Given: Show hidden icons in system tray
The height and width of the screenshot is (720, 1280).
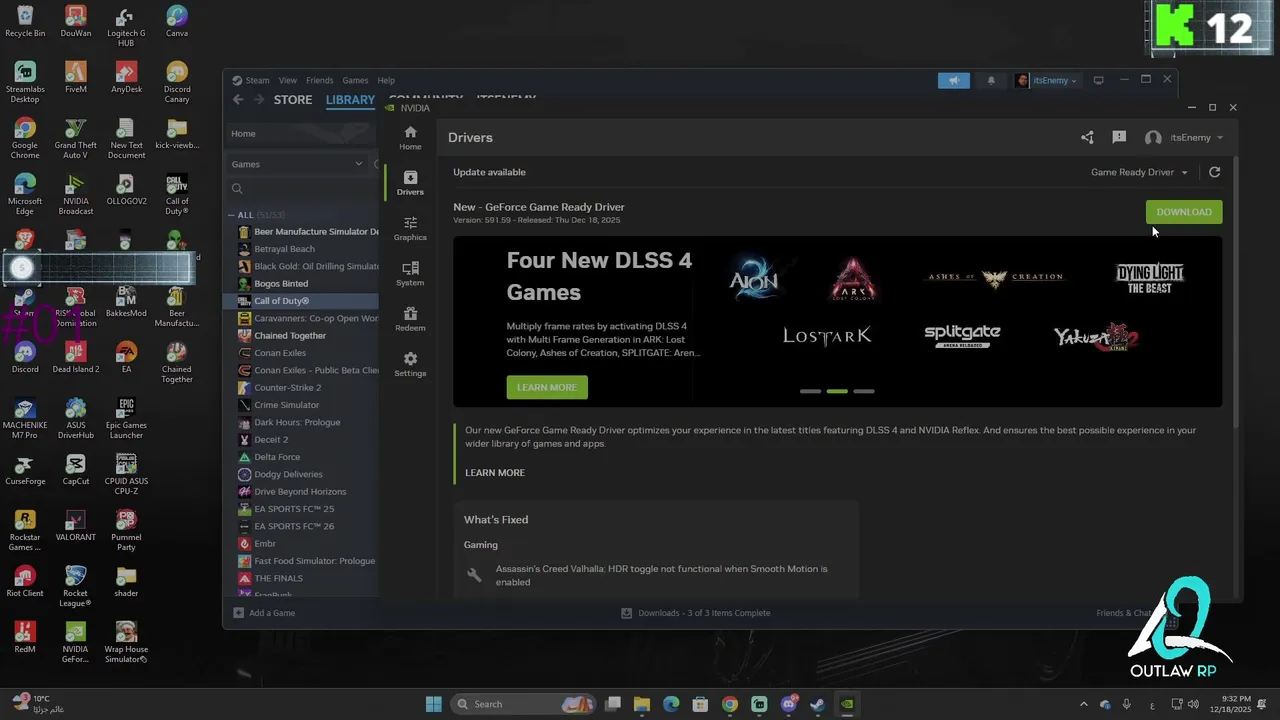Looking at the screenshot, I should [1083, 704].
